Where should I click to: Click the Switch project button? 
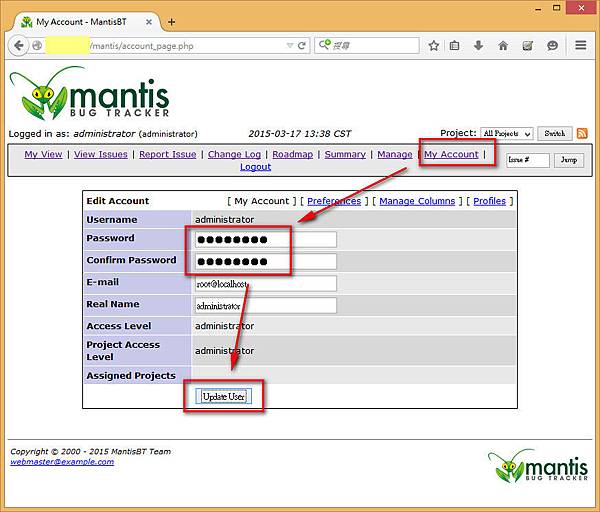coord(554,134)
